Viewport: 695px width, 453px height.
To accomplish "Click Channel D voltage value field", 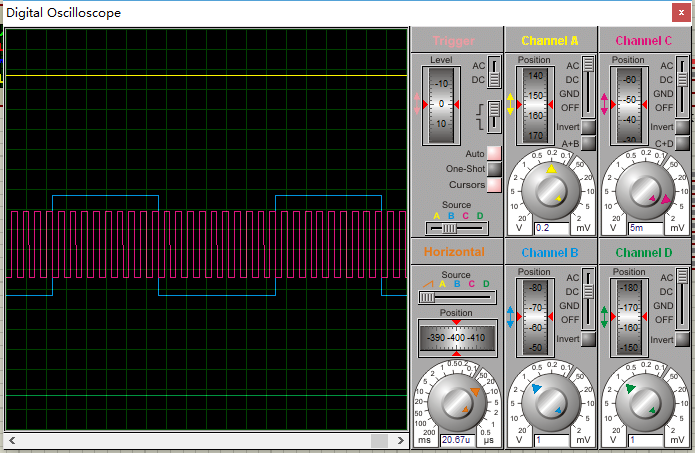I will (x=645, y=440).
